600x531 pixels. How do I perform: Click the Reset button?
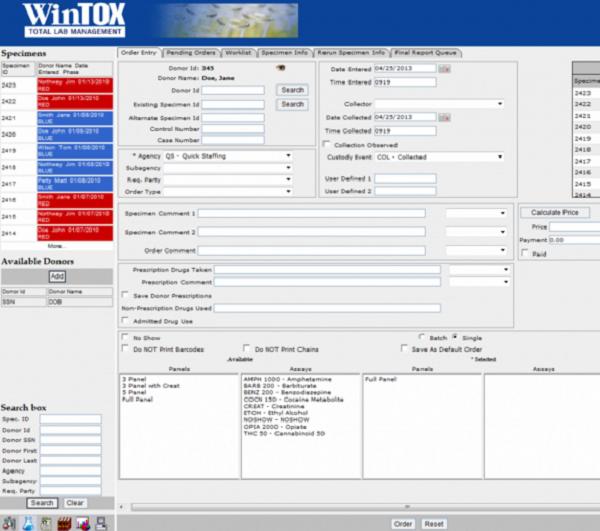pos(434,524)
